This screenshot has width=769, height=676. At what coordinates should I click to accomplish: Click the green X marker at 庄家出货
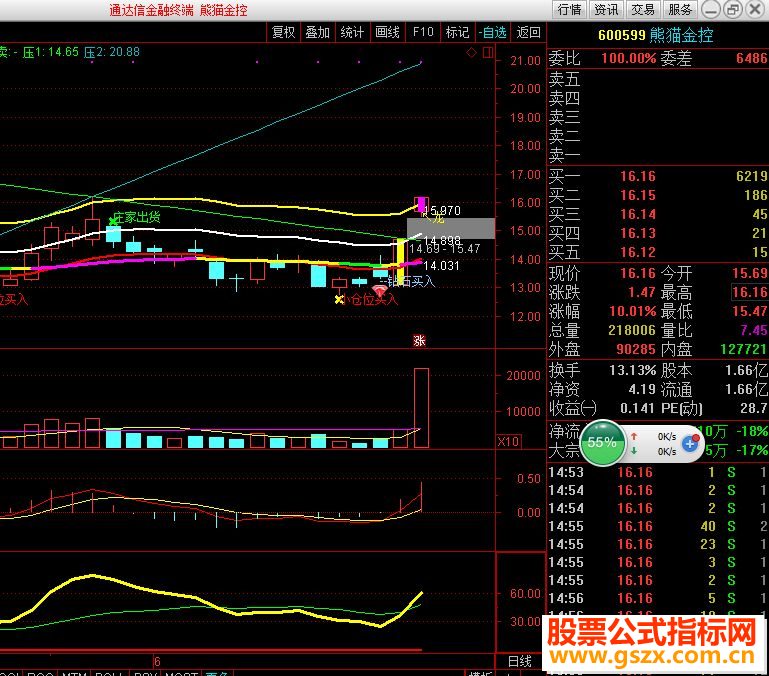(113, 221)
